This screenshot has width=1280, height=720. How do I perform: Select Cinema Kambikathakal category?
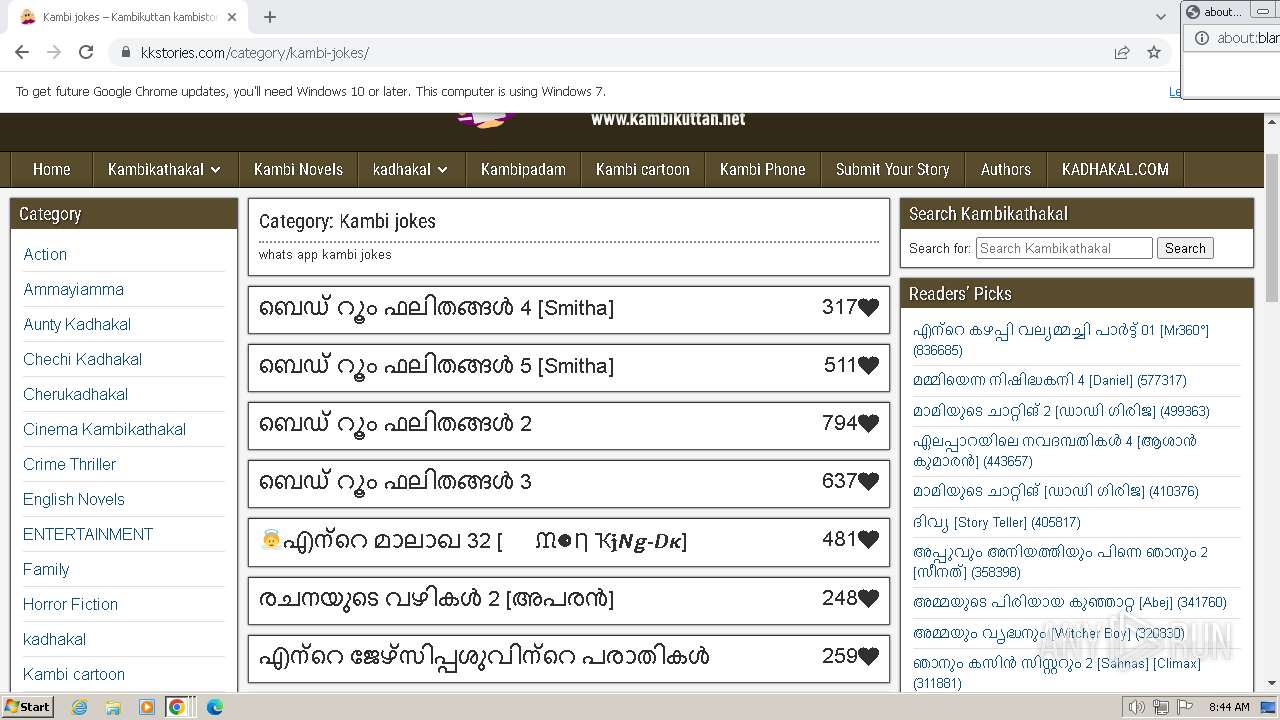[x=105, y=429]
